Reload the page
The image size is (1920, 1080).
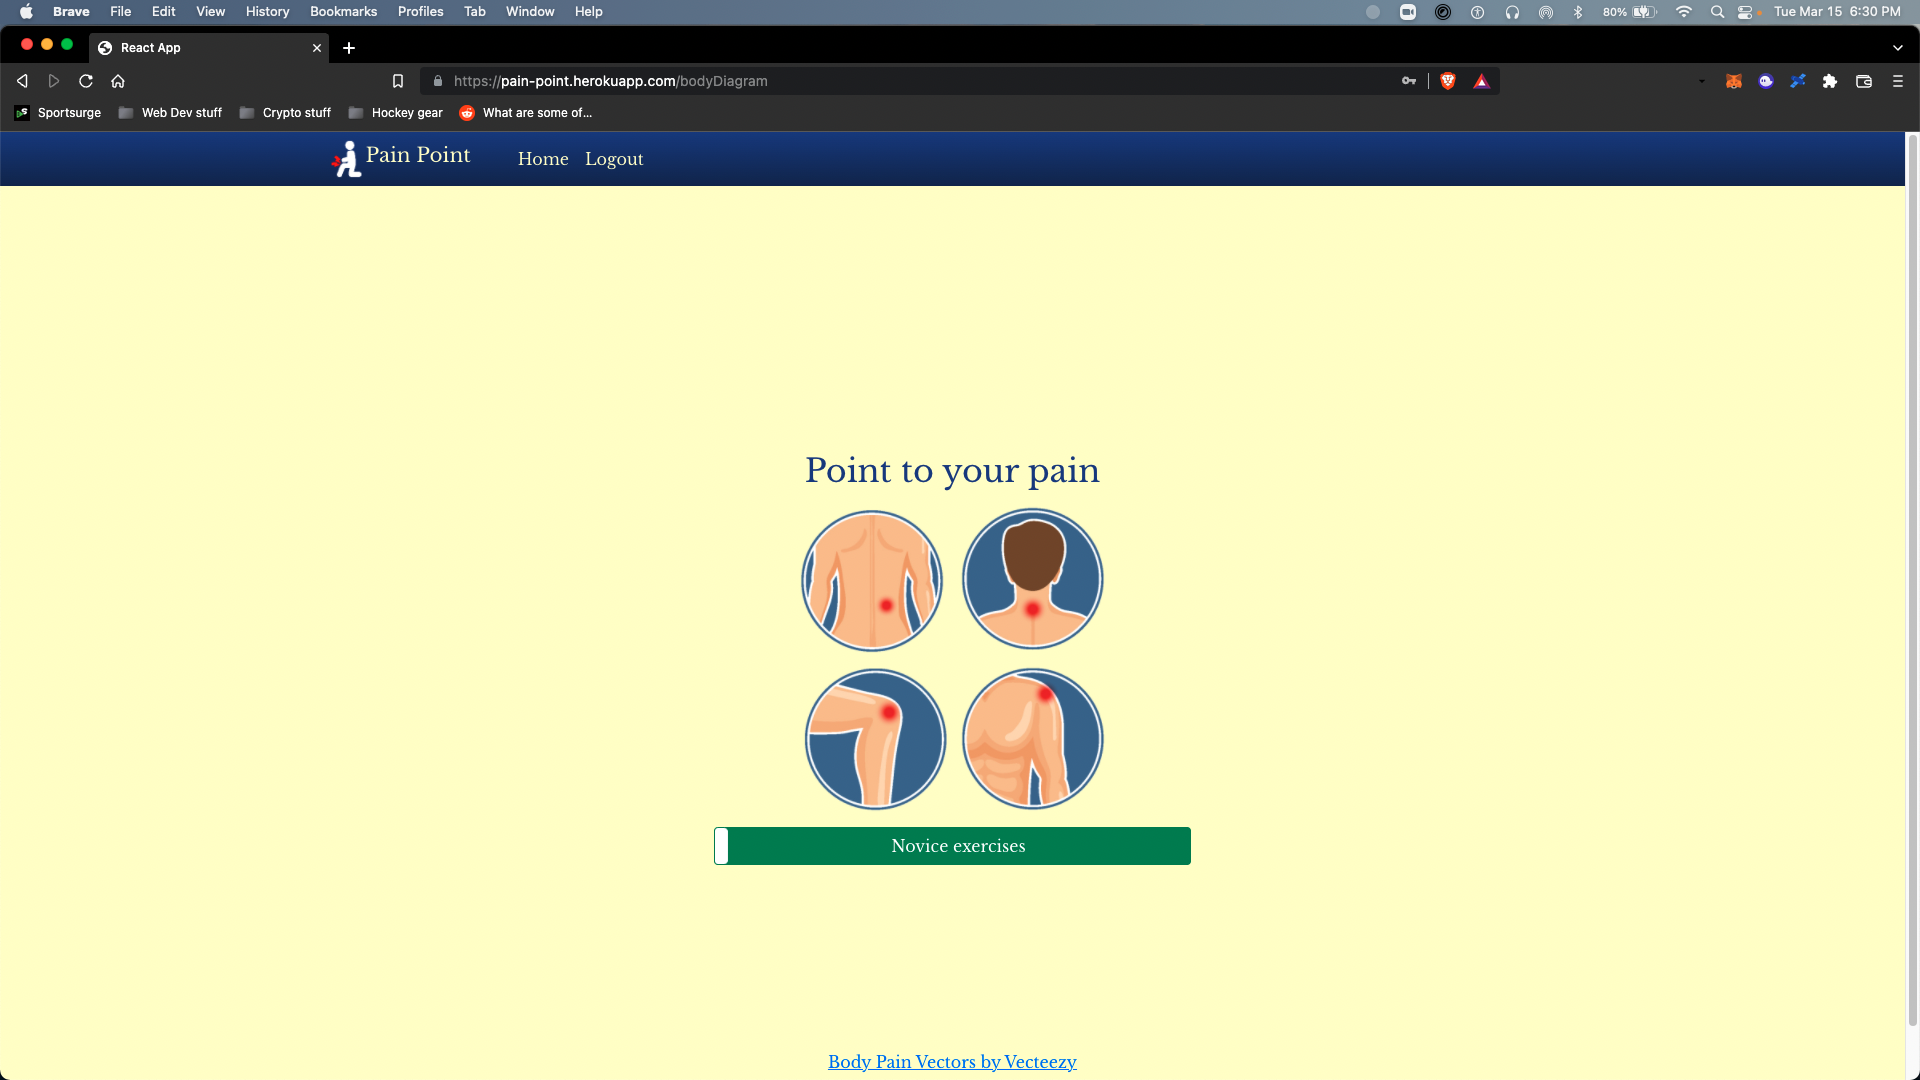[x=86, y=81]
